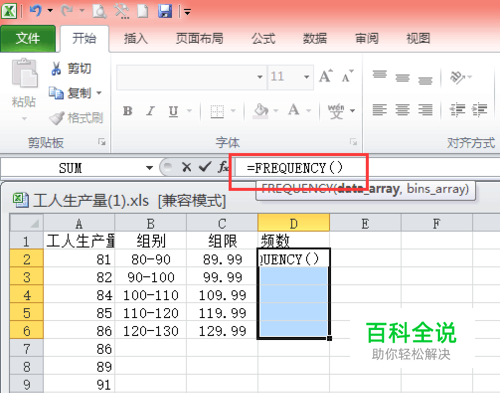Click 剪切 to cut selection
The image size is (500, 393).
(x=71, y=69)
